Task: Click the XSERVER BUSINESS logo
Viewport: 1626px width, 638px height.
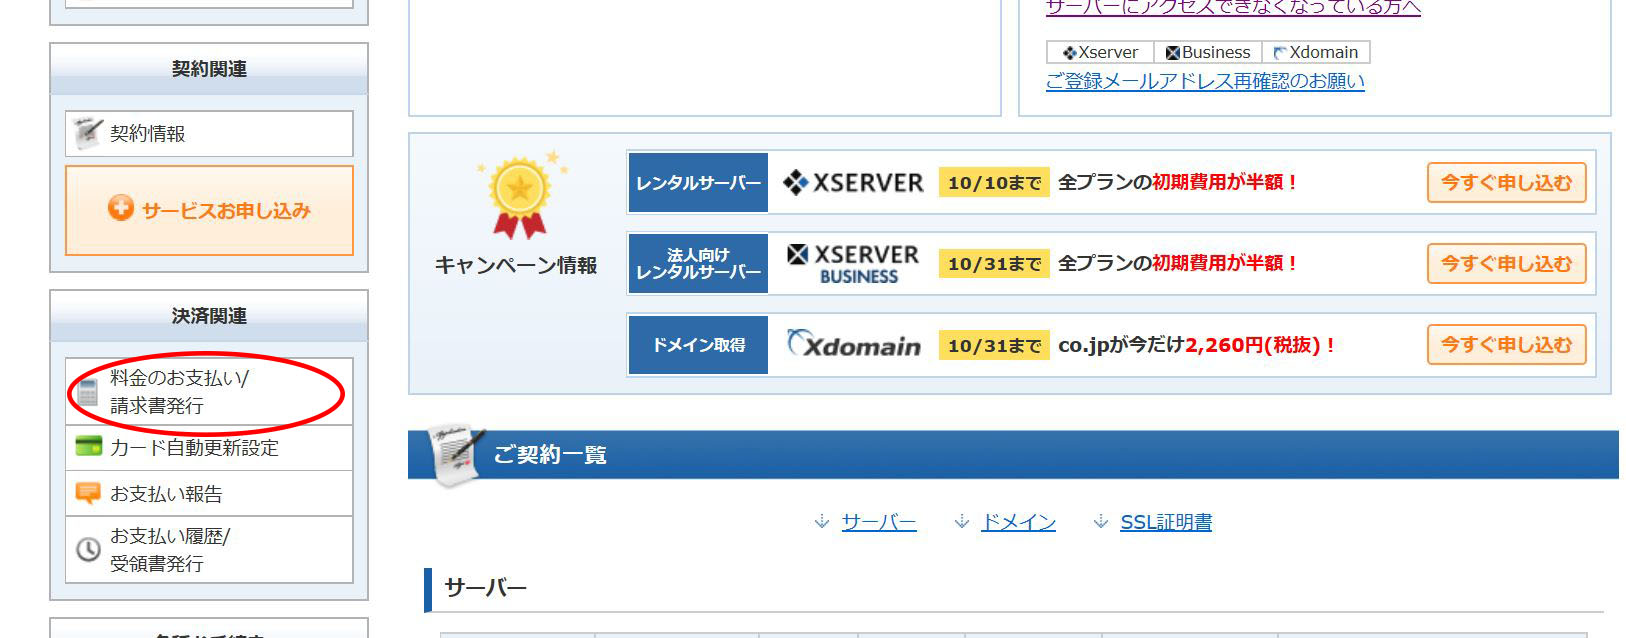Action: pos(853,264)
